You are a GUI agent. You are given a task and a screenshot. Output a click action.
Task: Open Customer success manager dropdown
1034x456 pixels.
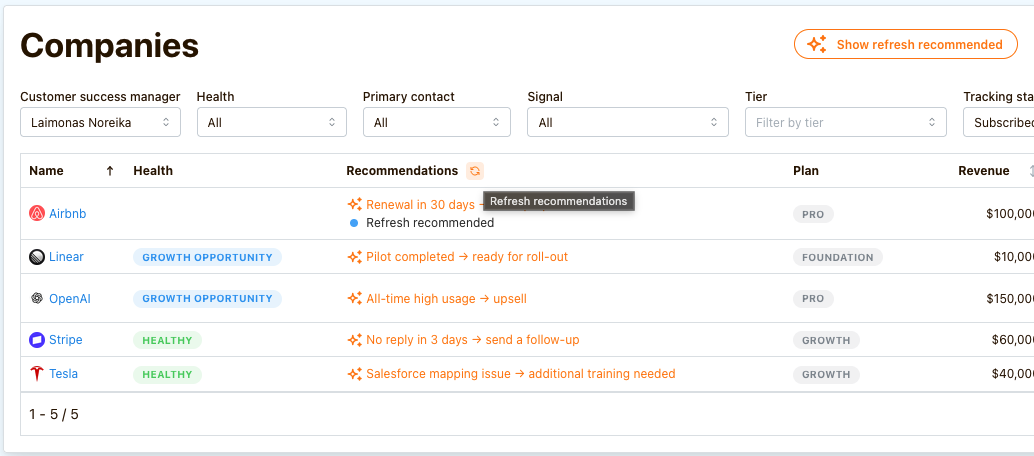point(100,123)
